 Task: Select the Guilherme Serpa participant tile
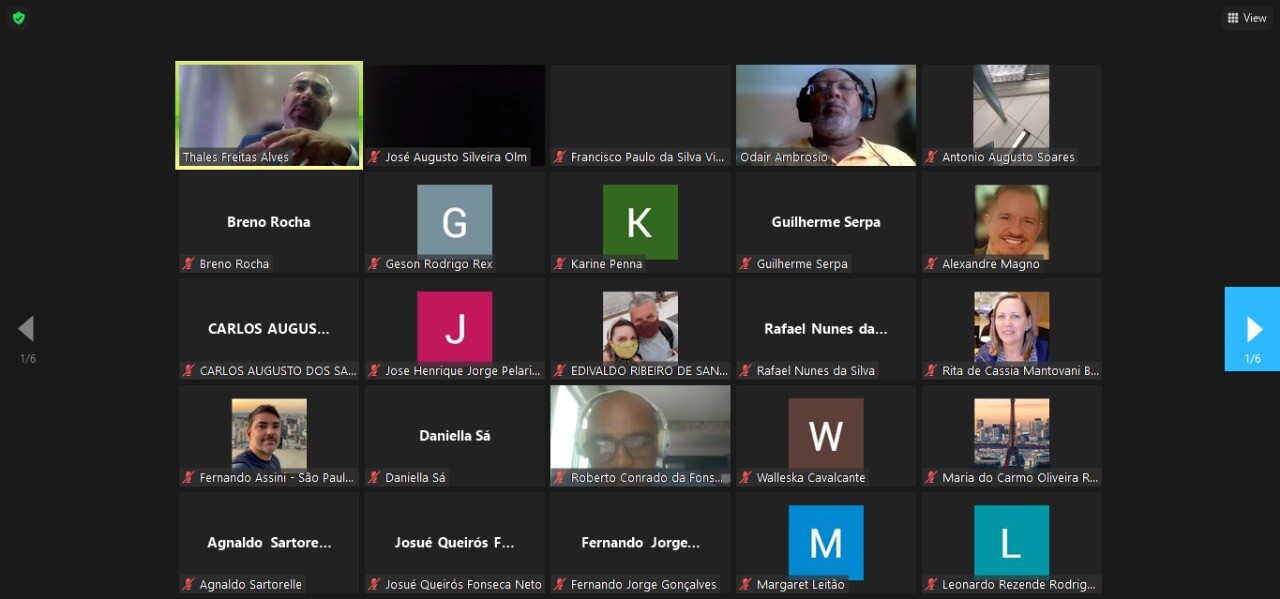click(826, 222)
